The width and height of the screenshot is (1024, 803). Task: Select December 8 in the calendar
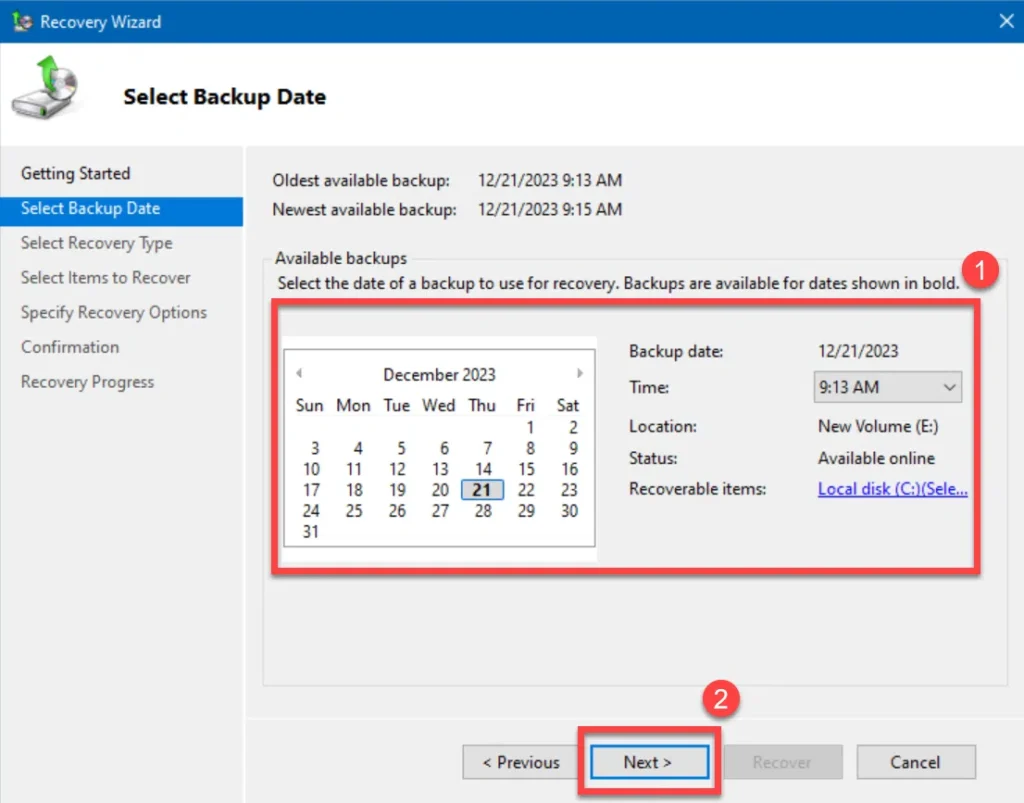(x=530, y=449)
